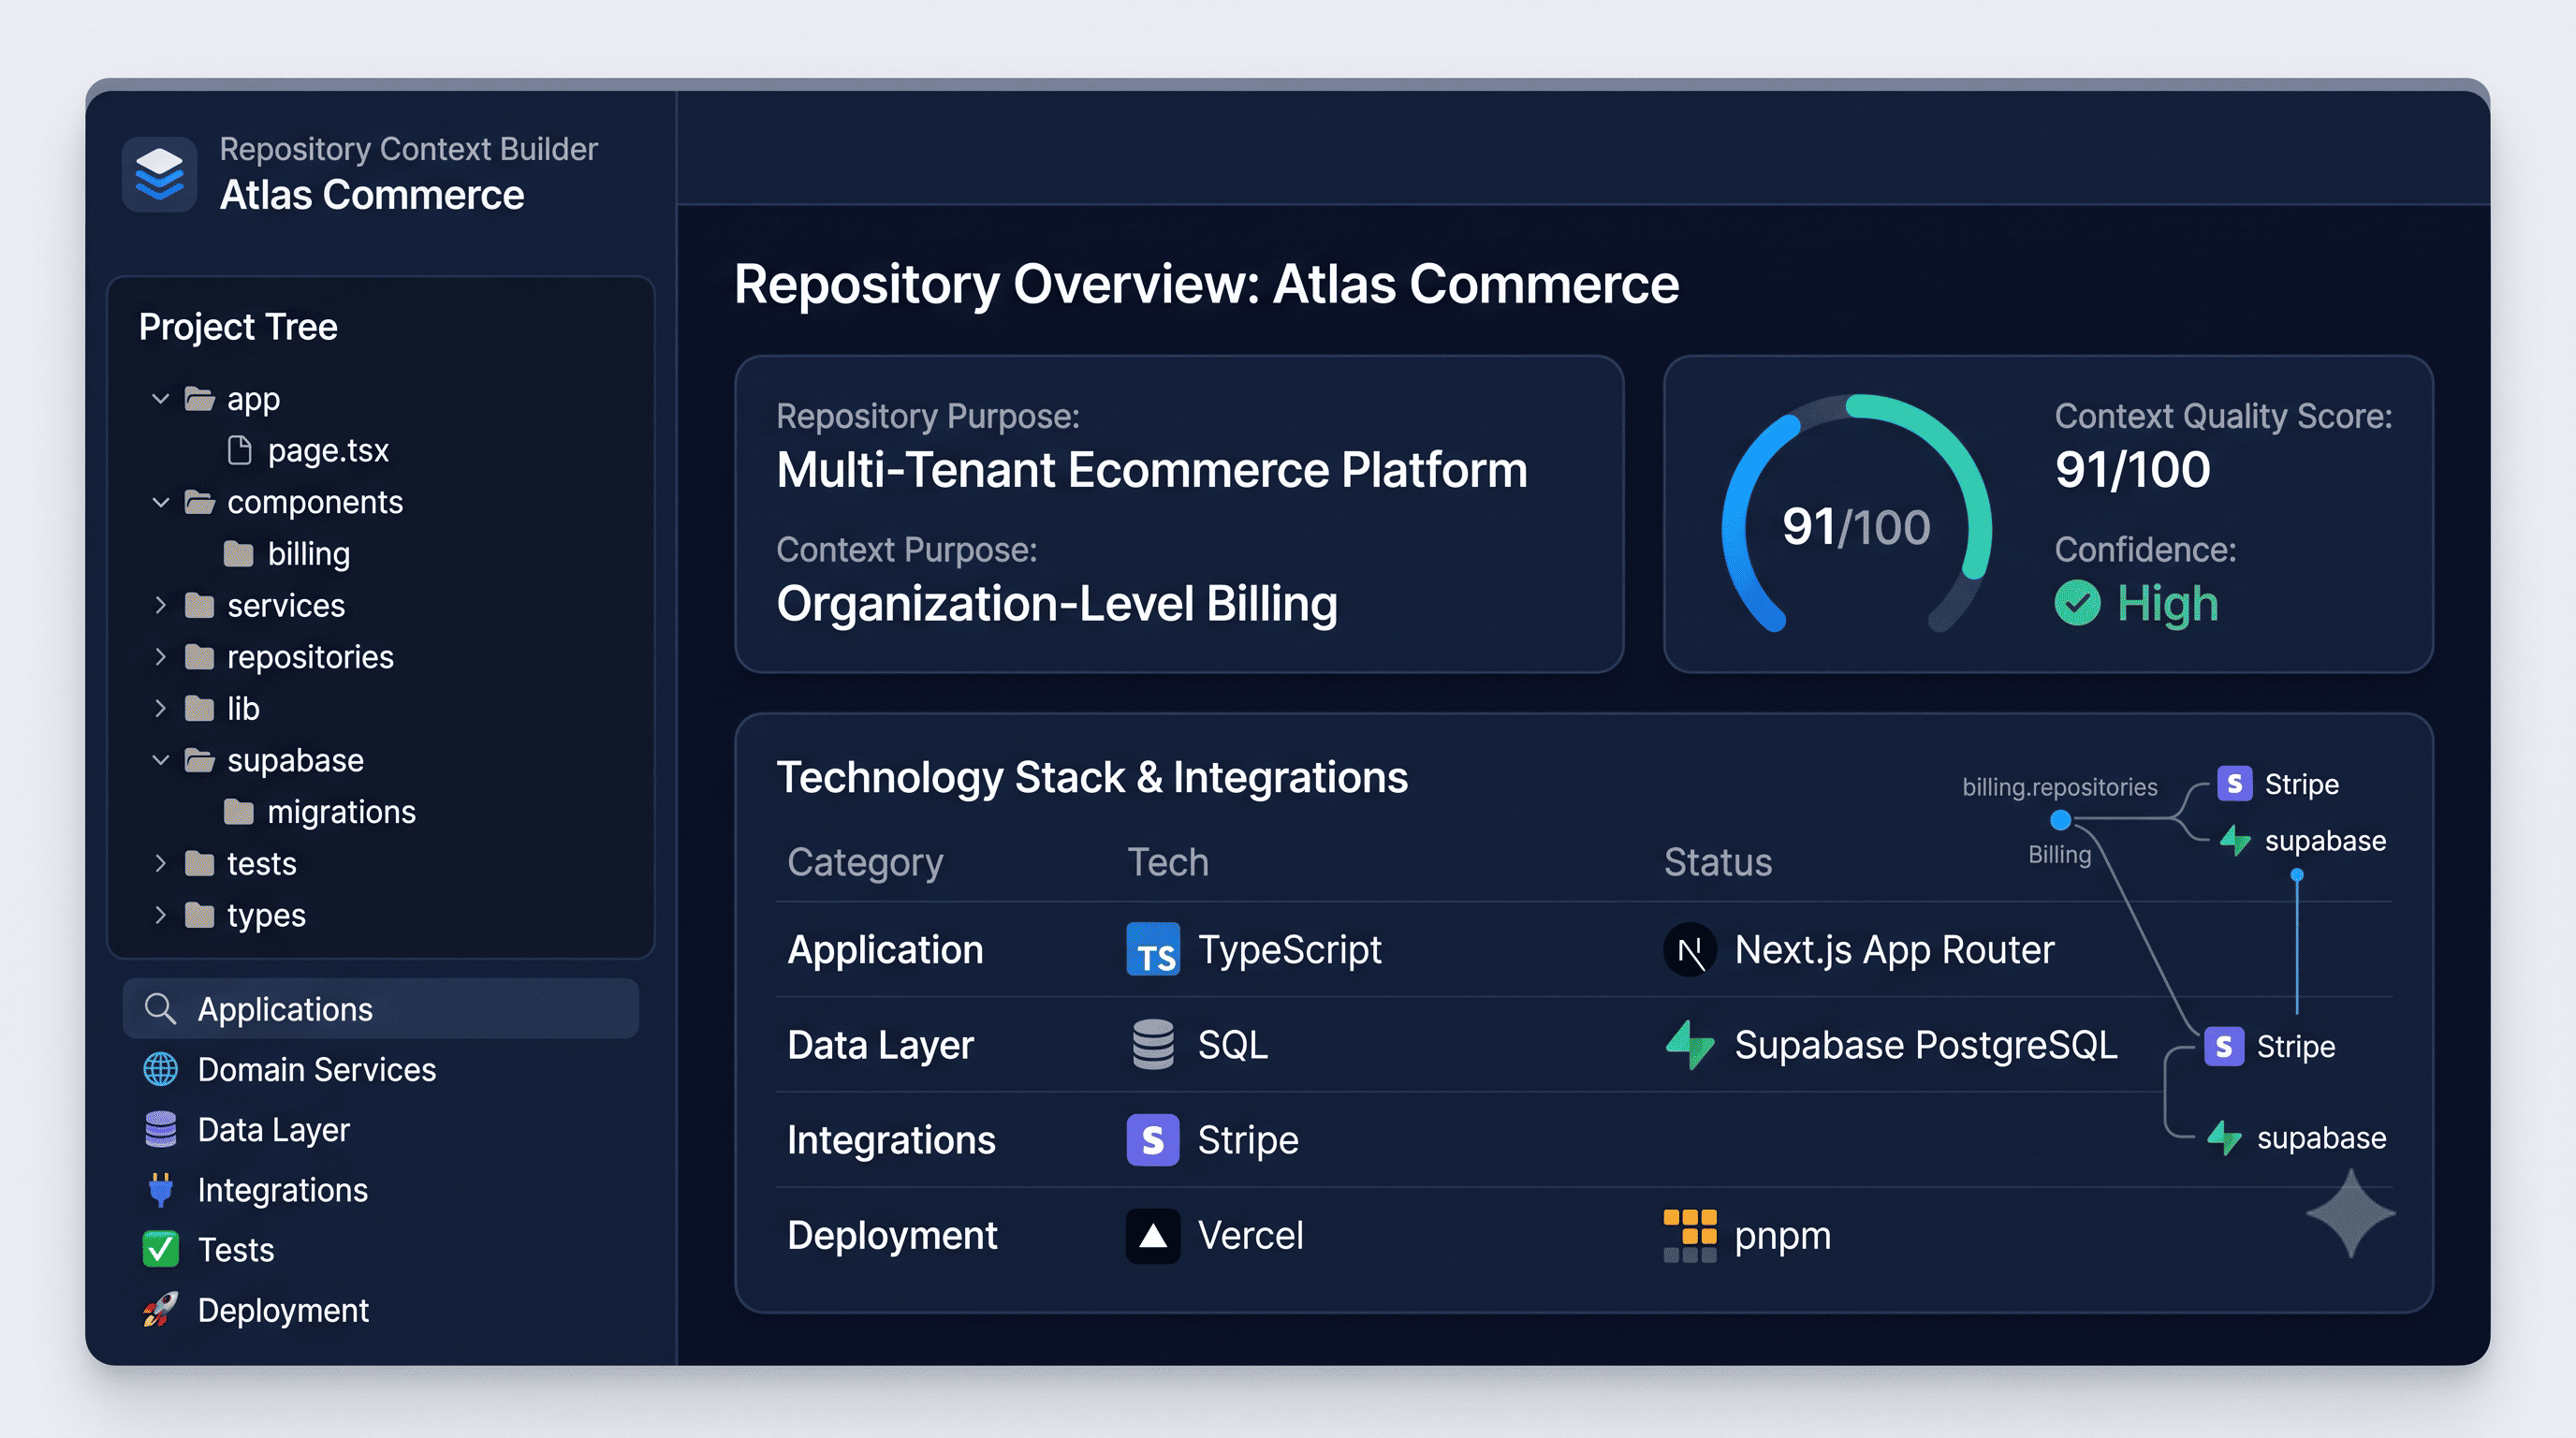
Task: Expand the types folder chevron
Action: point(160,915)
